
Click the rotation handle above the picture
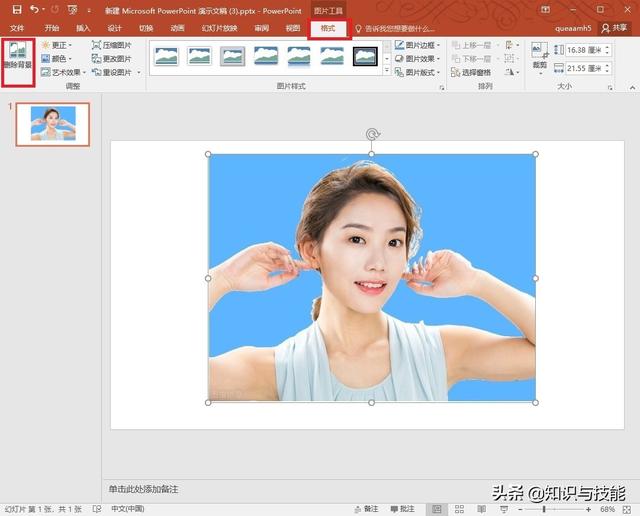(372, 134)
